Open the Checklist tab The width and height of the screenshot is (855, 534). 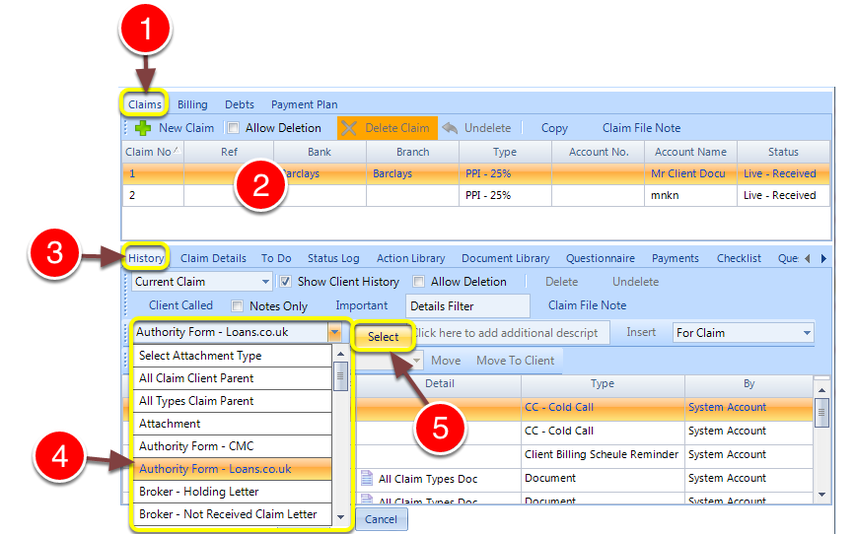[739, 258]
